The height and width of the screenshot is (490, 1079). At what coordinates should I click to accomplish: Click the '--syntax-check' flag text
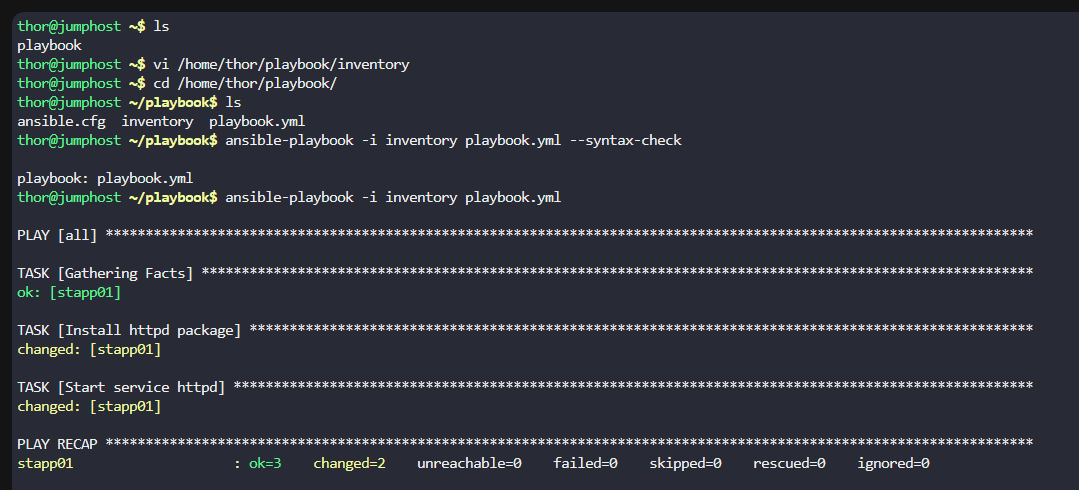[626, 140]
